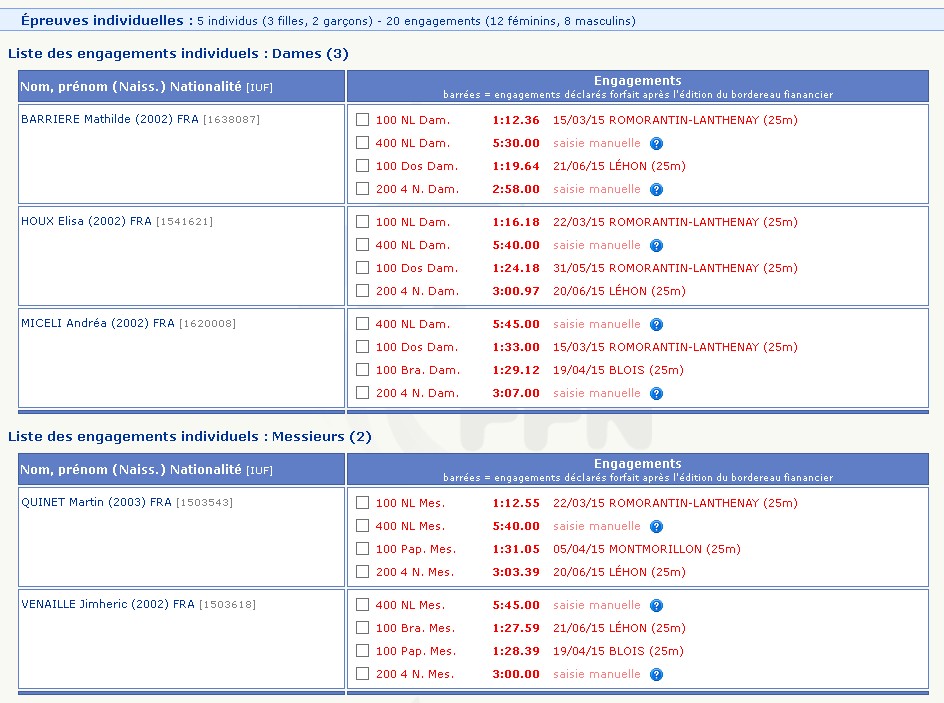Click the name MICELI Andréa (2002) FRA

tap(98, 323)
